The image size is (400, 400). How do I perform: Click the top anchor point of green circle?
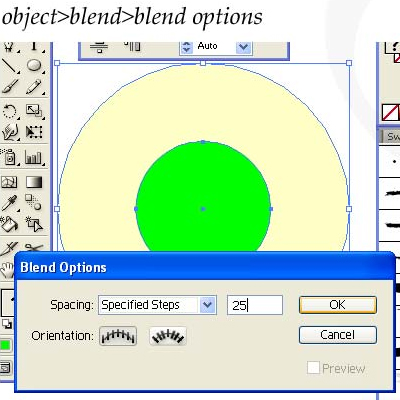click(x=203, y=142)
